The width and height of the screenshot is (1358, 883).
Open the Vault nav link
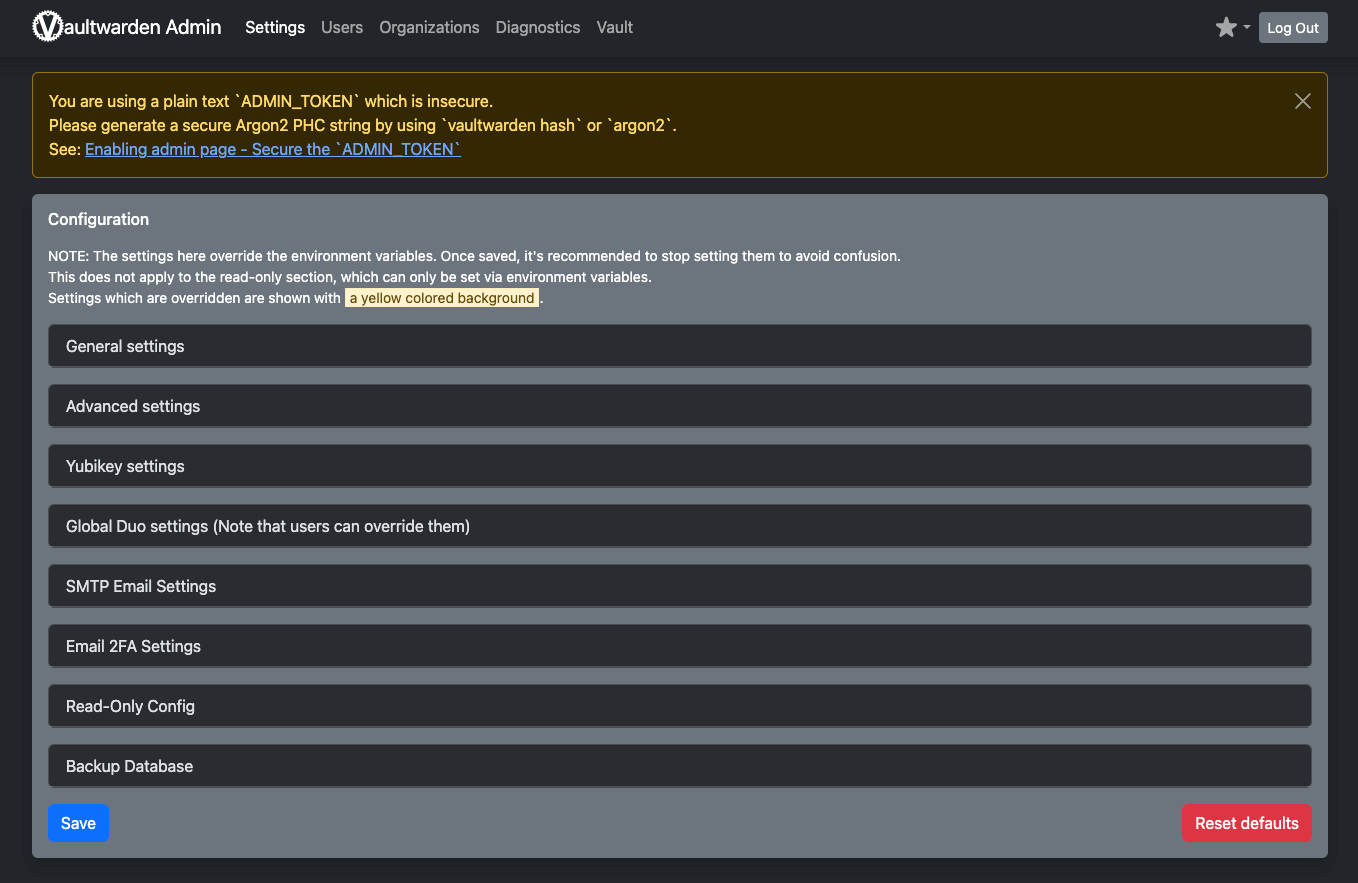pyautogui.click(x=614, y=27)
